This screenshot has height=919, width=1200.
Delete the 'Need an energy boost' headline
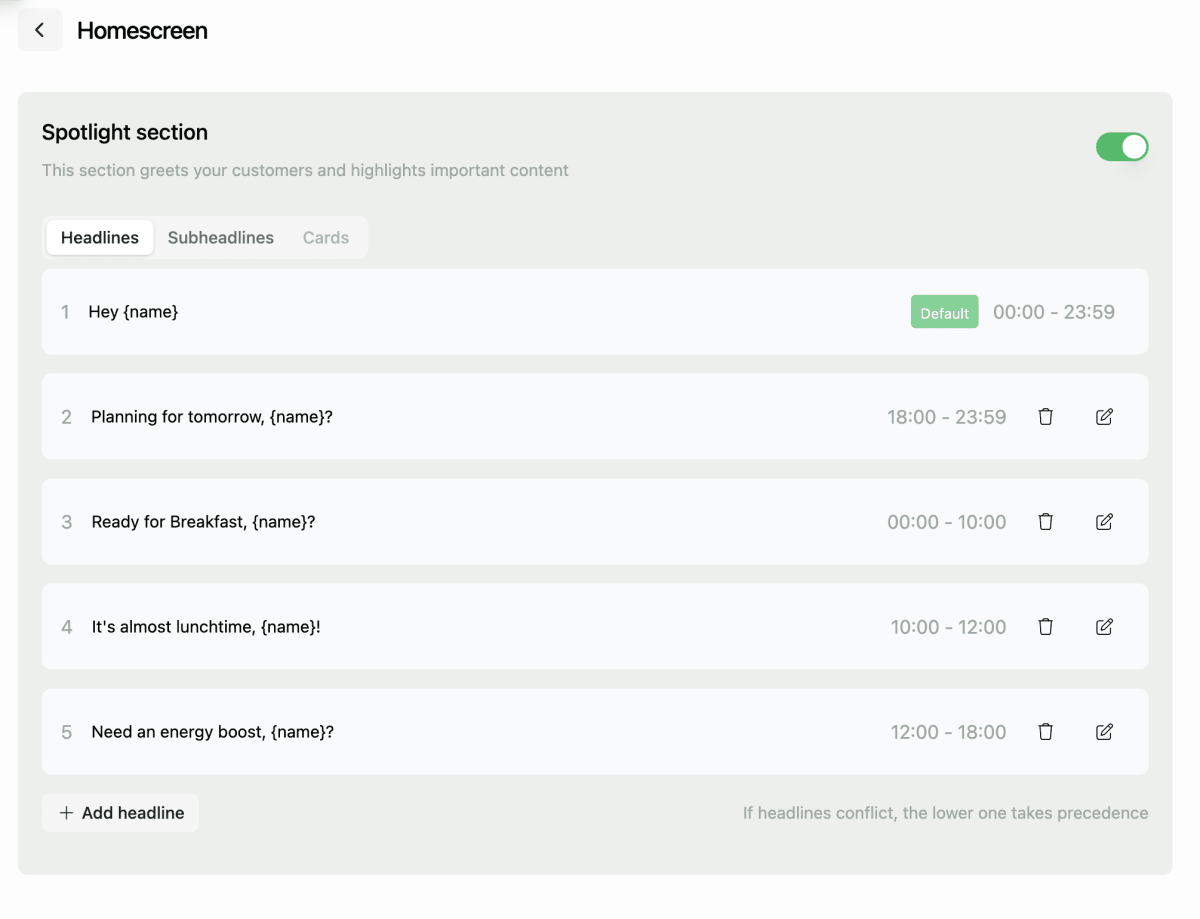click(x=1045, y=732)
